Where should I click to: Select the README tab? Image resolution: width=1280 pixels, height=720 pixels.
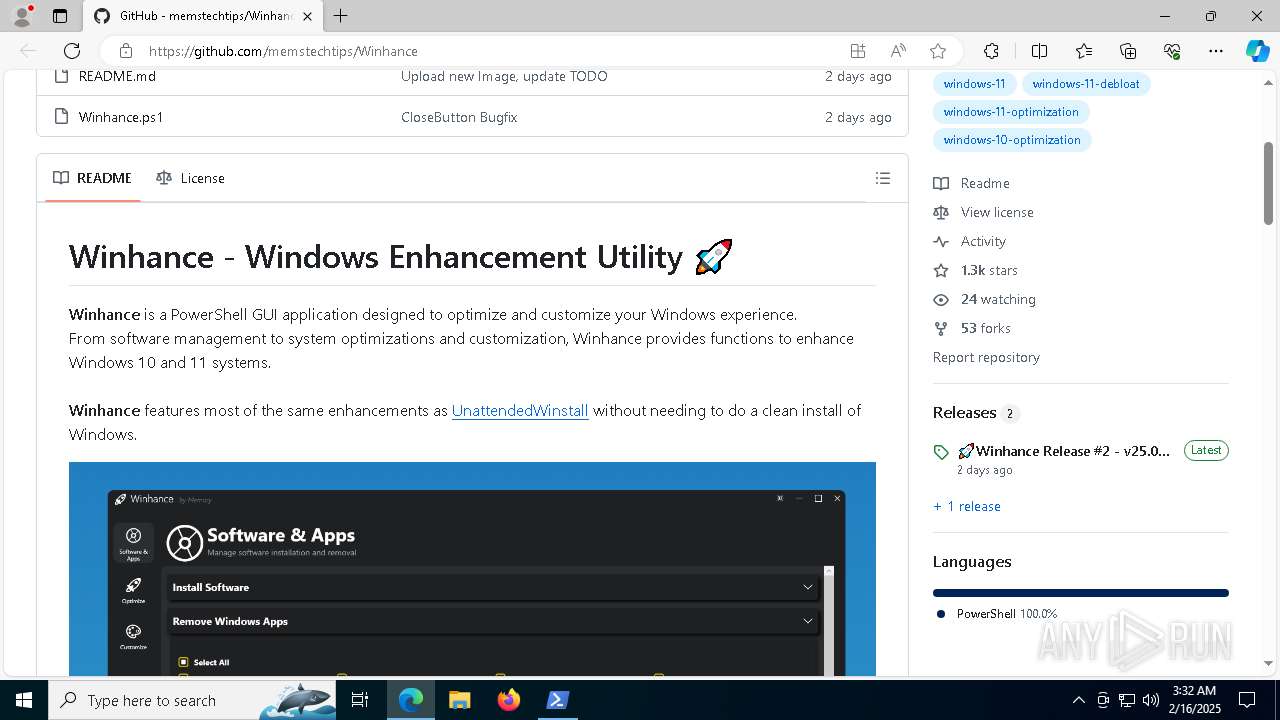point(92,178)
